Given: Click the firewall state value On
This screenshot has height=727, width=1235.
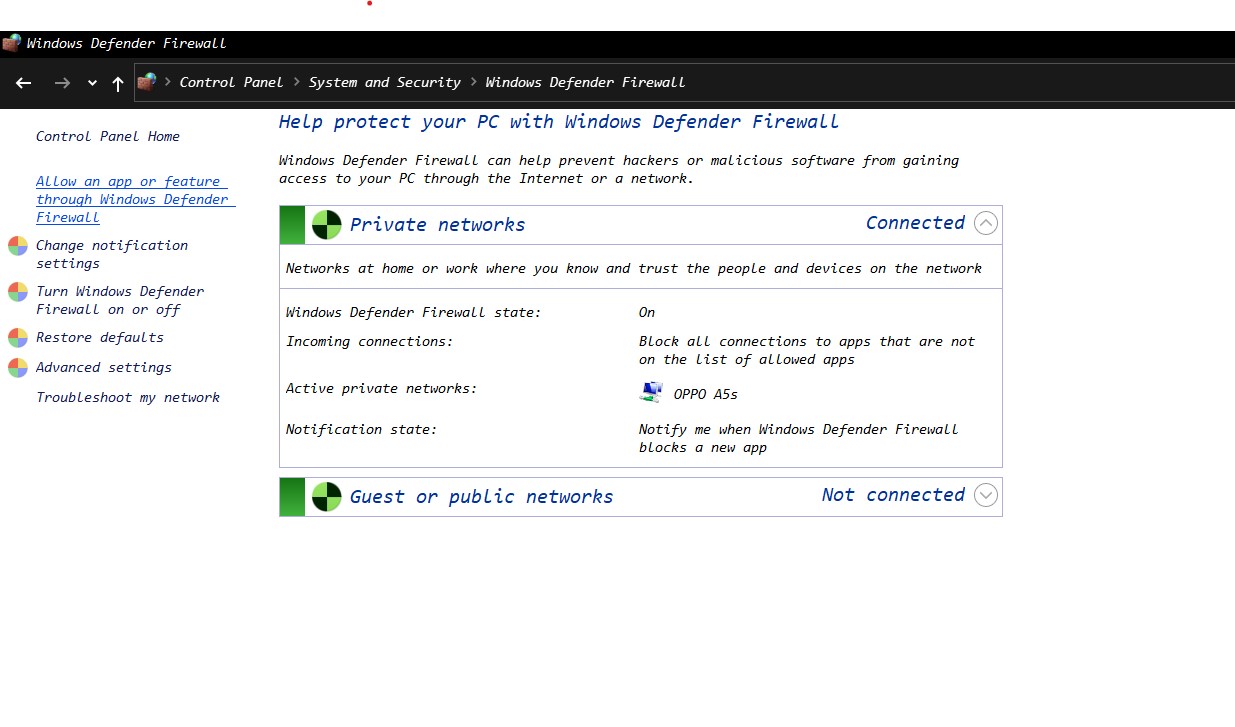Looking at the screenshot, I should pos(647,312).
